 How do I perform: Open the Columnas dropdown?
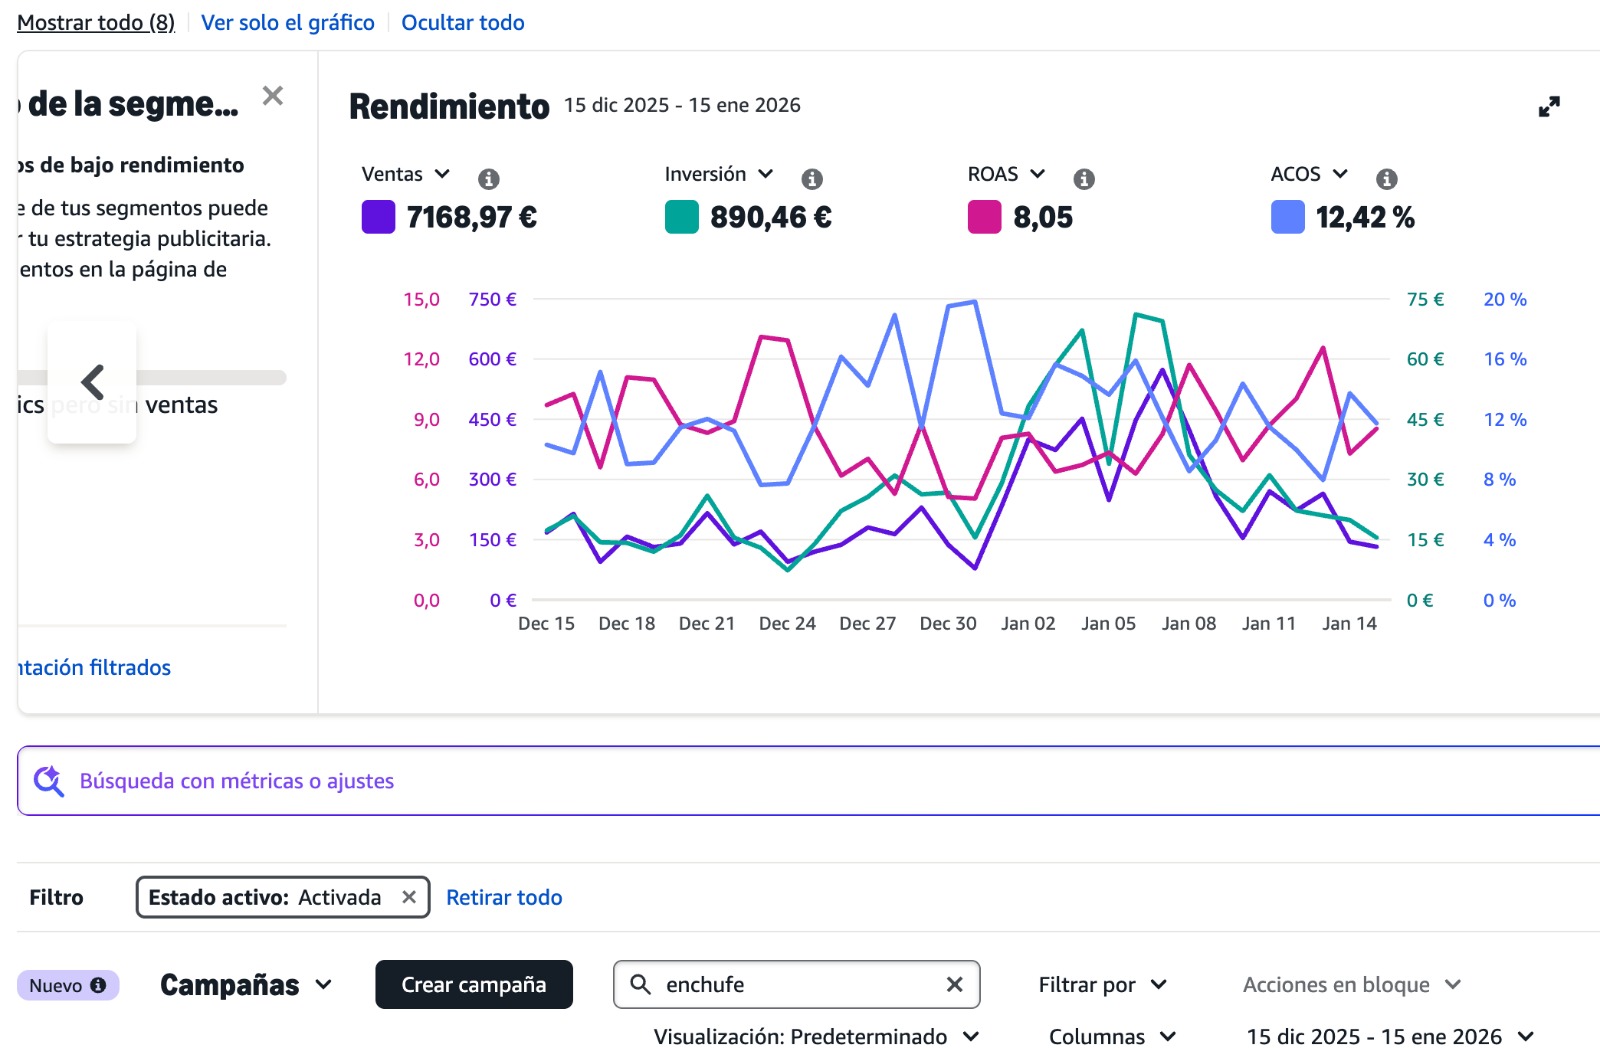(1112, 1036)
